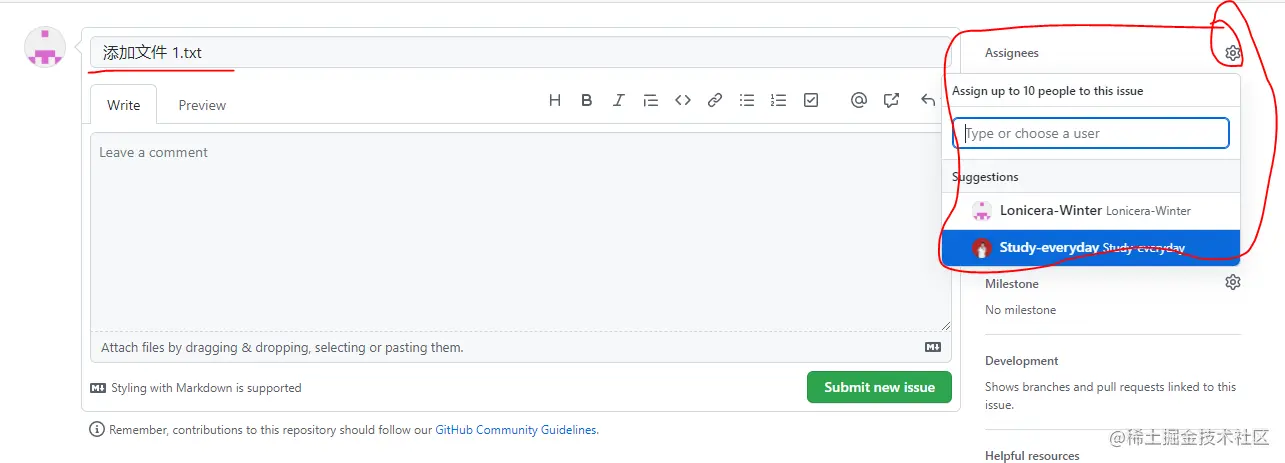Viewport: 1285px width, 463px height.
Task: Focus the 'Type or choose a user' field
Action: tap(1090, 133)
